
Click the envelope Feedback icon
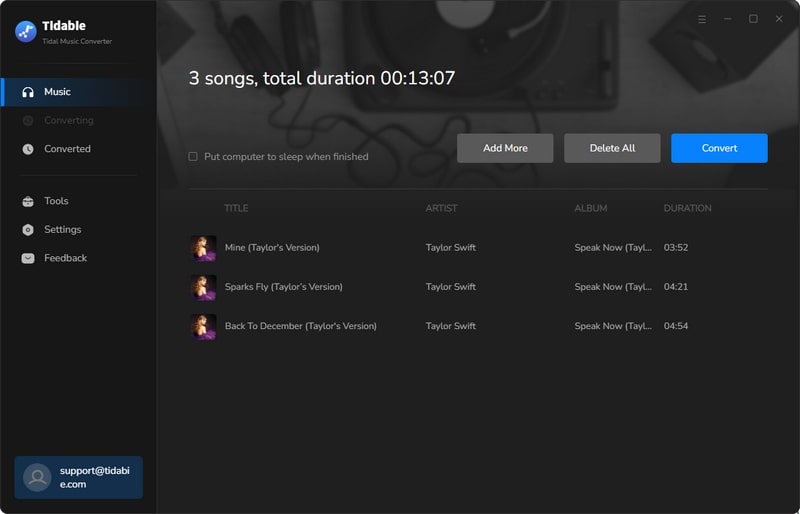(27, 258)
